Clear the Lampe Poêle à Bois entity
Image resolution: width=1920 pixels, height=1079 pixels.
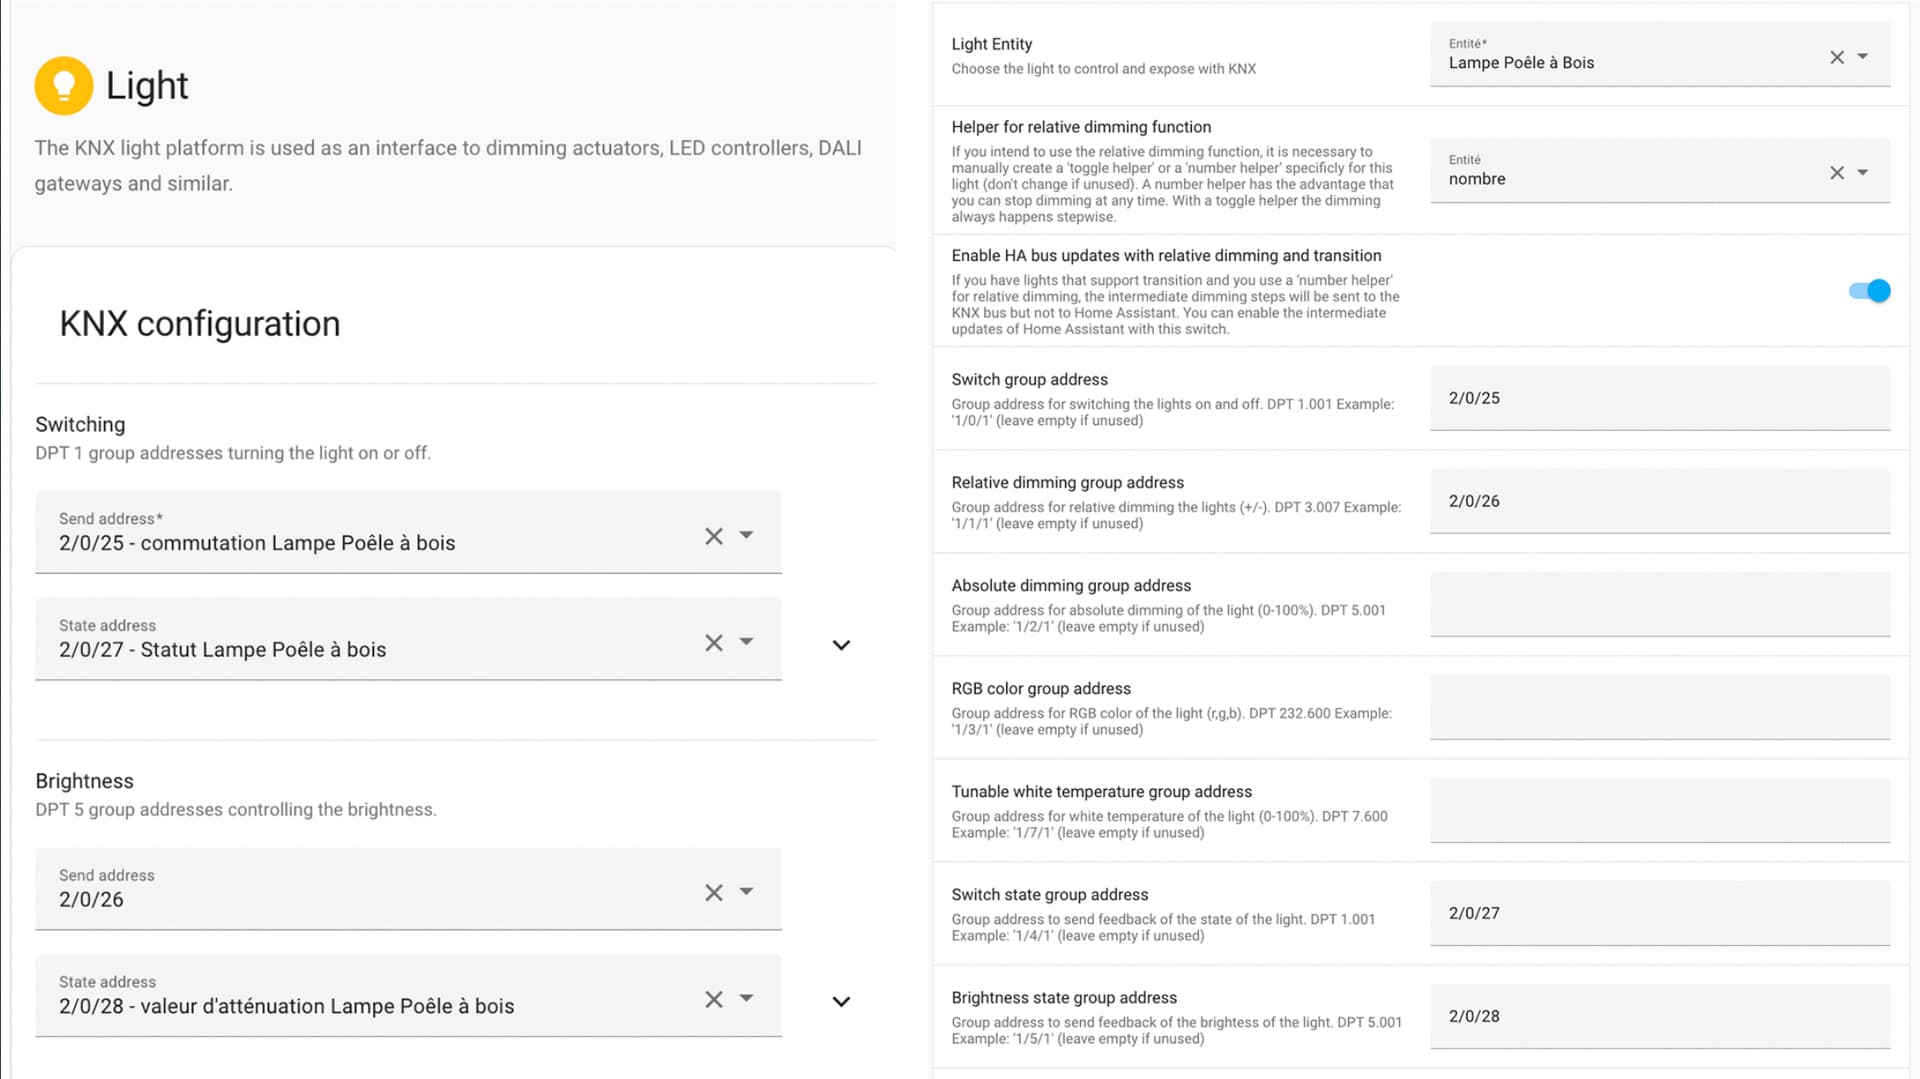pos(1836,57)
